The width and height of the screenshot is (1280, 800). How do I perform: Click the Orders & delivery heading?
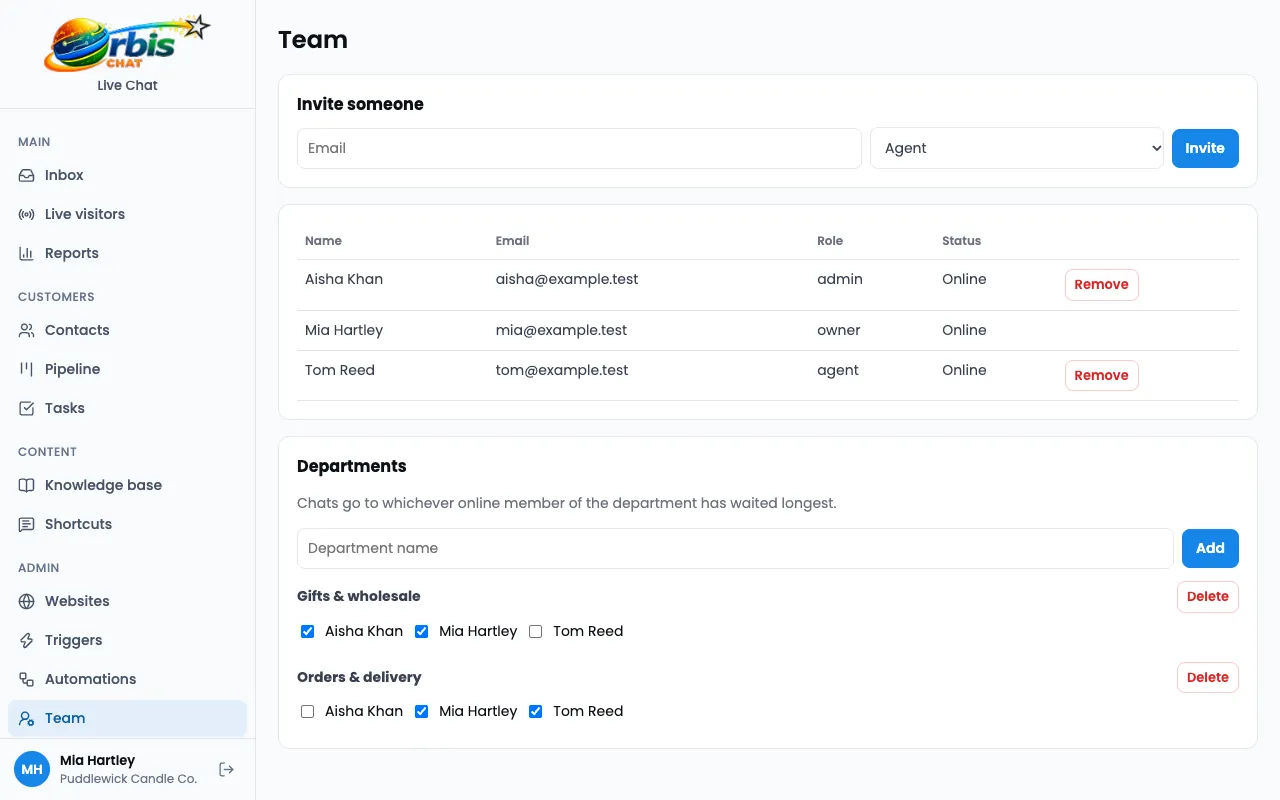tap(359, 677)
